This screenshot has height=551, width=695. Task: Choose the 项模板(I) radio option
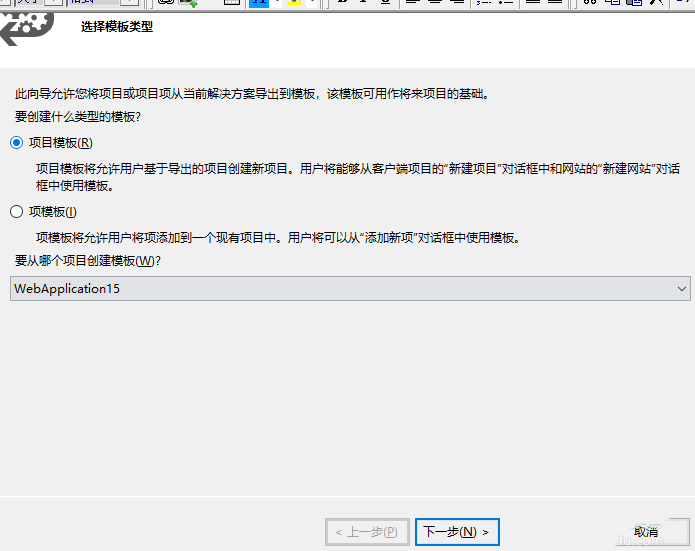pos(16,211)
